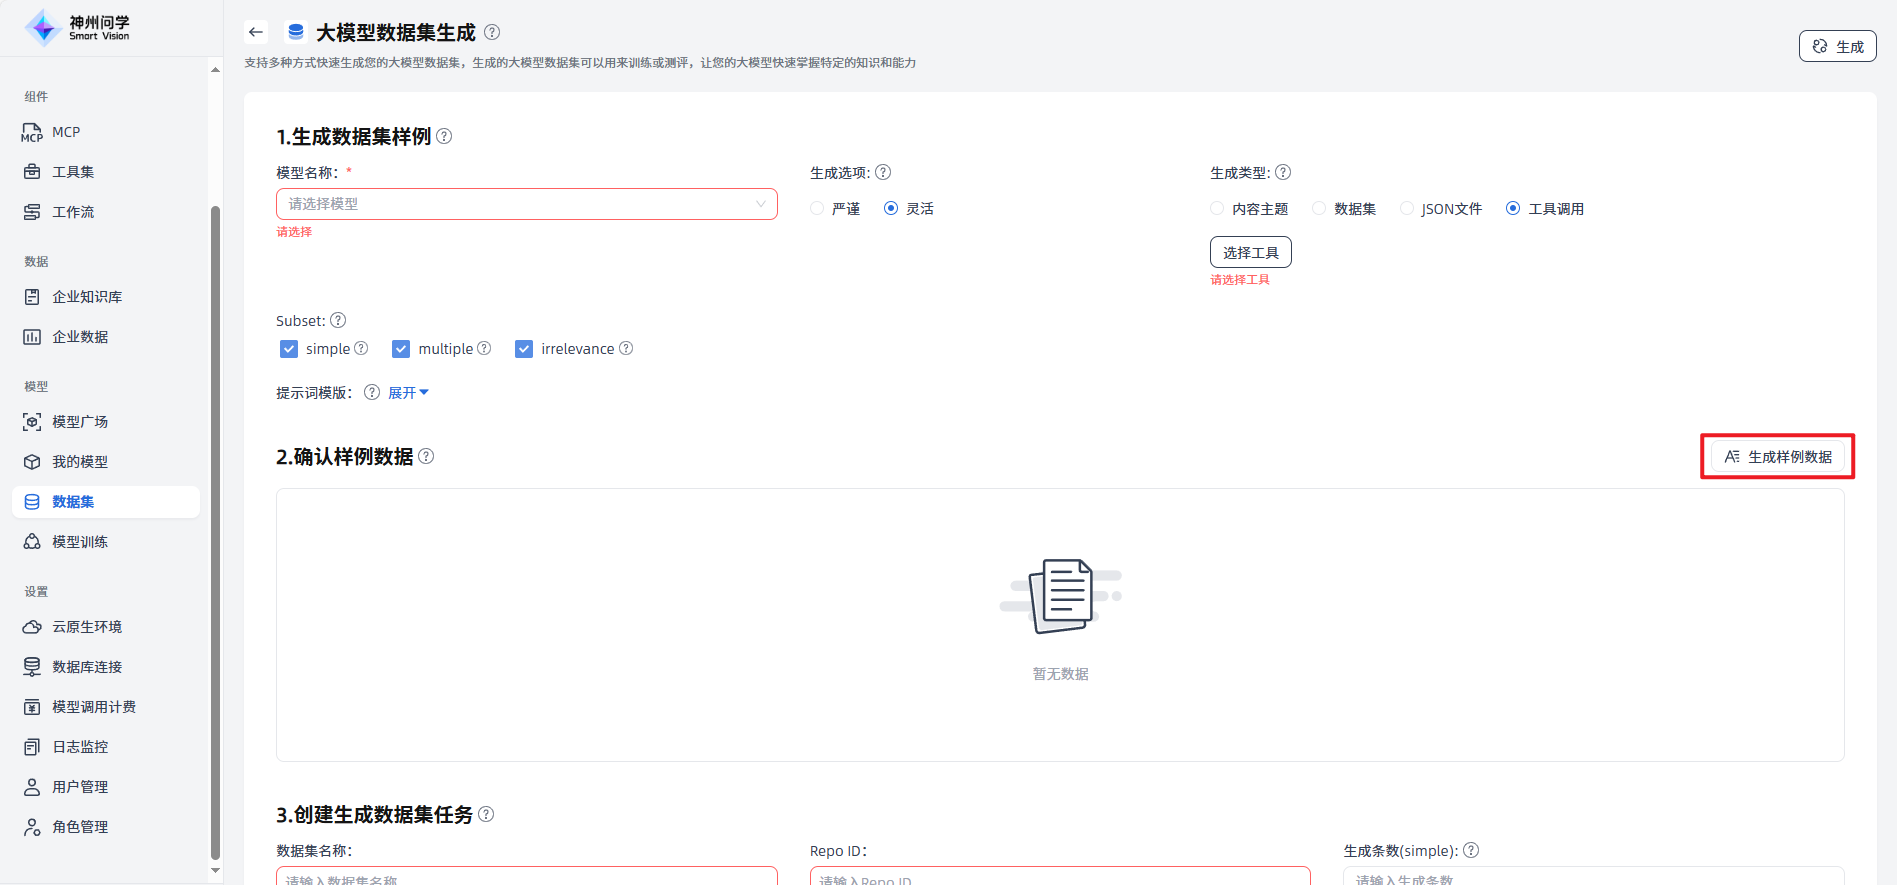
Task: Click help icon next to 提示词模版
Action: [x=372, y=392]
